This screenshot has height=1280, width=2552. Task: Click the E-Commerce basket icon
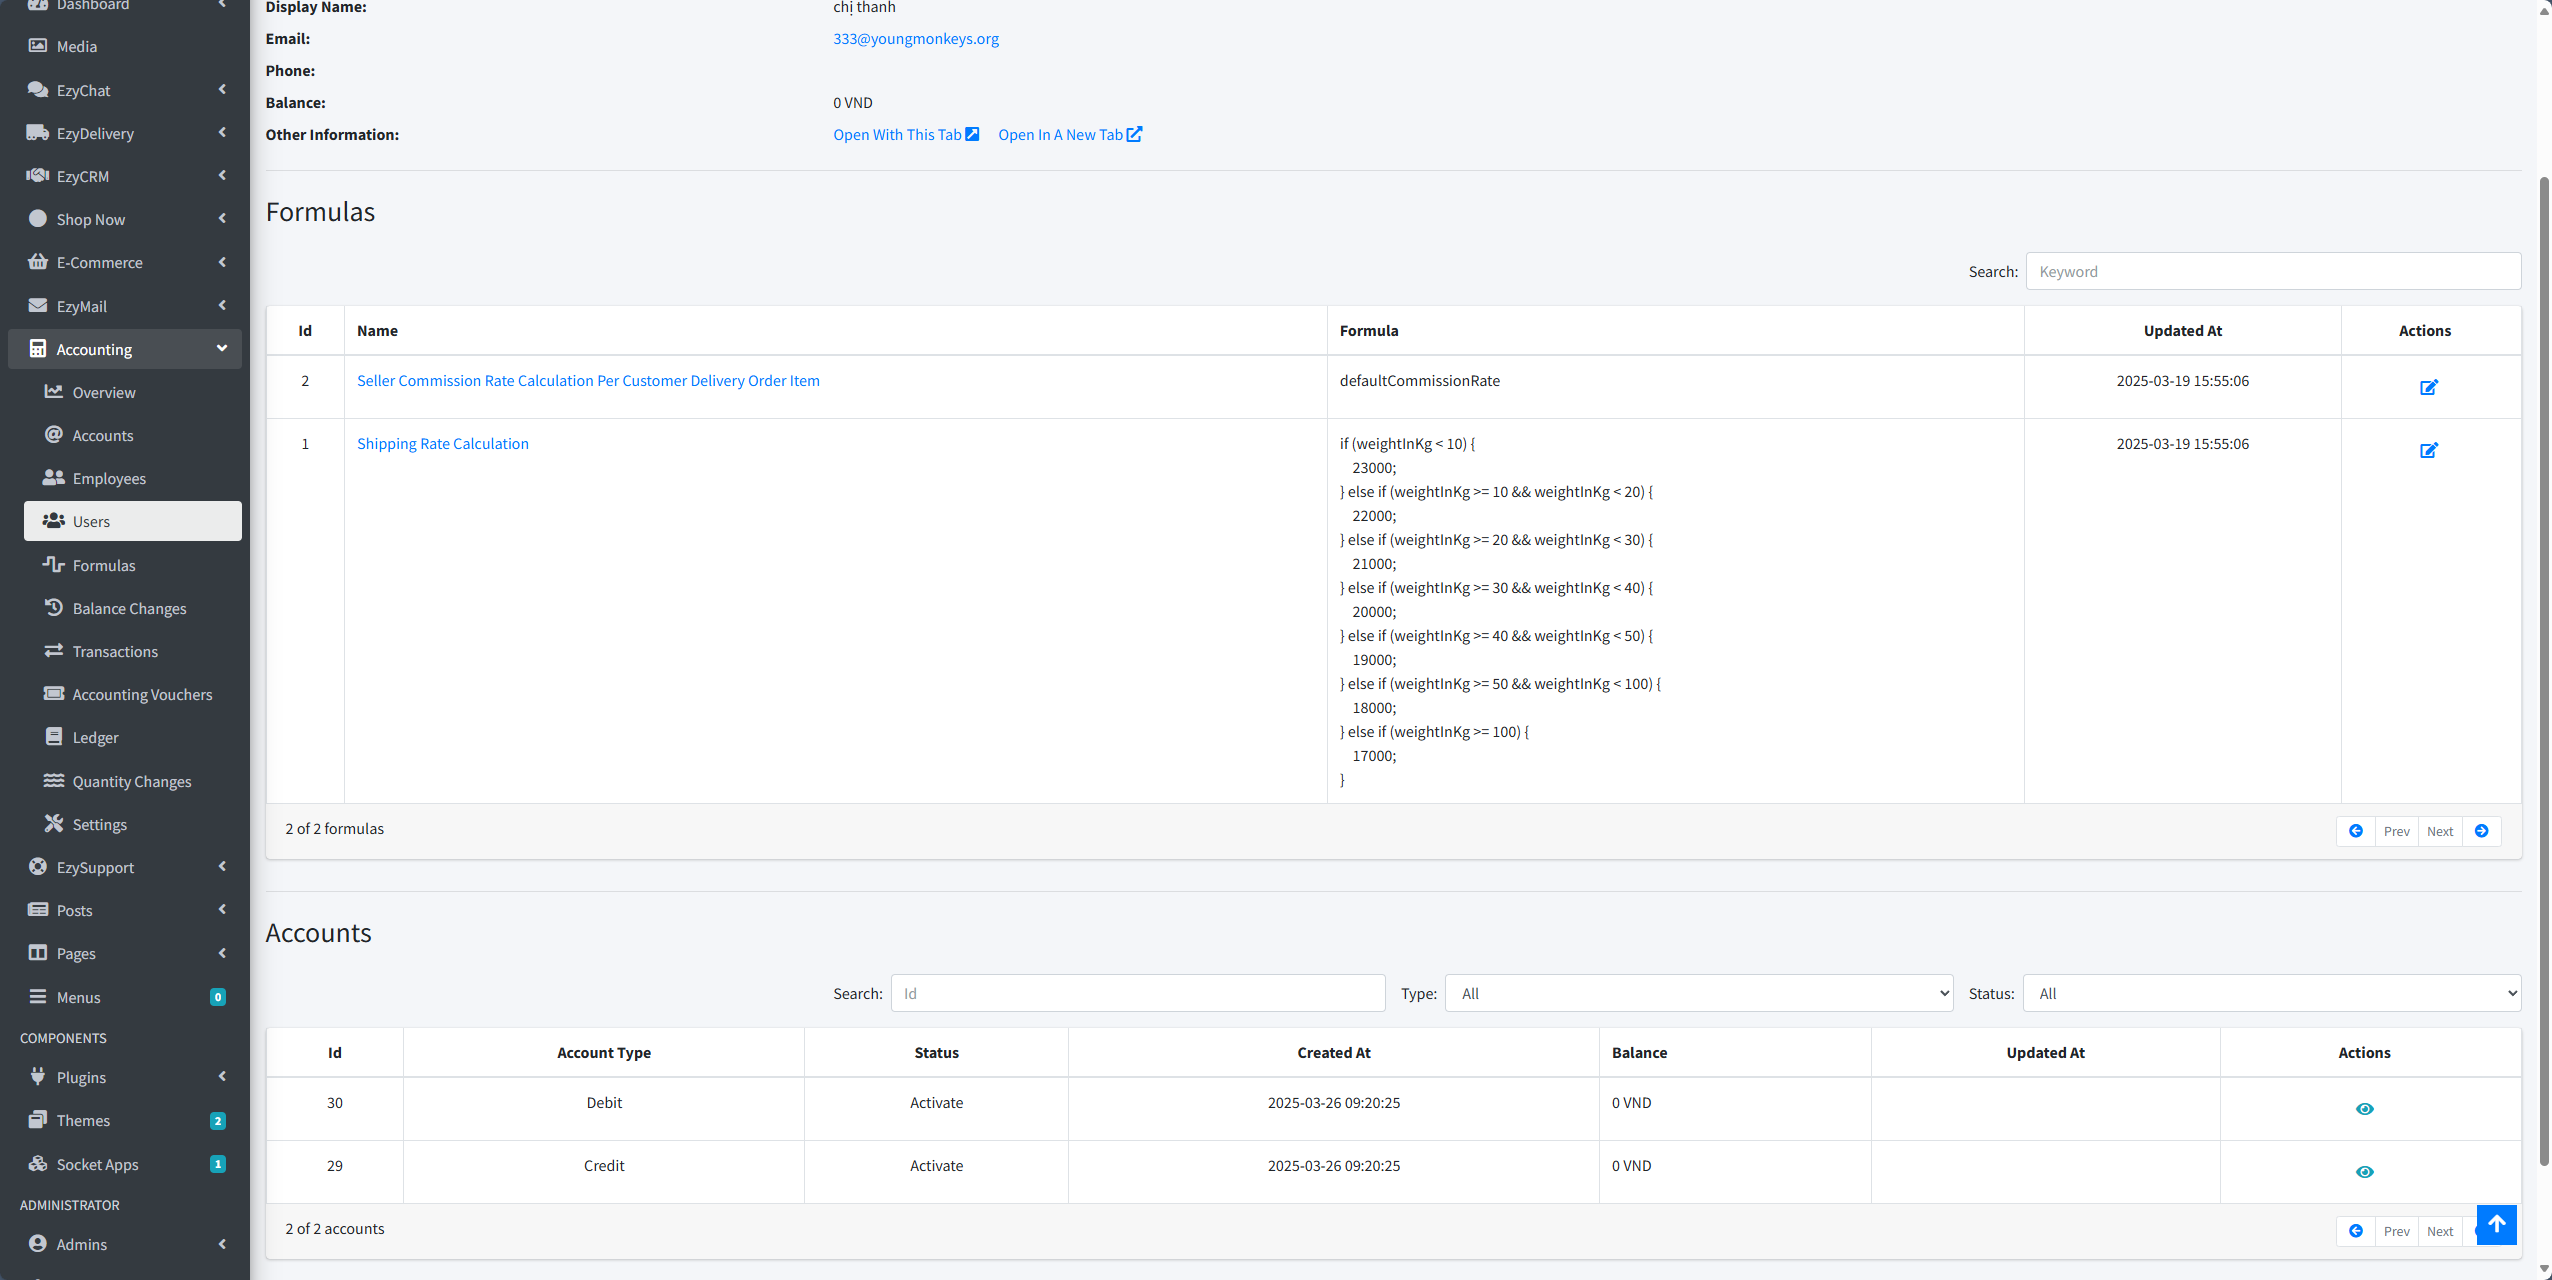38,262
